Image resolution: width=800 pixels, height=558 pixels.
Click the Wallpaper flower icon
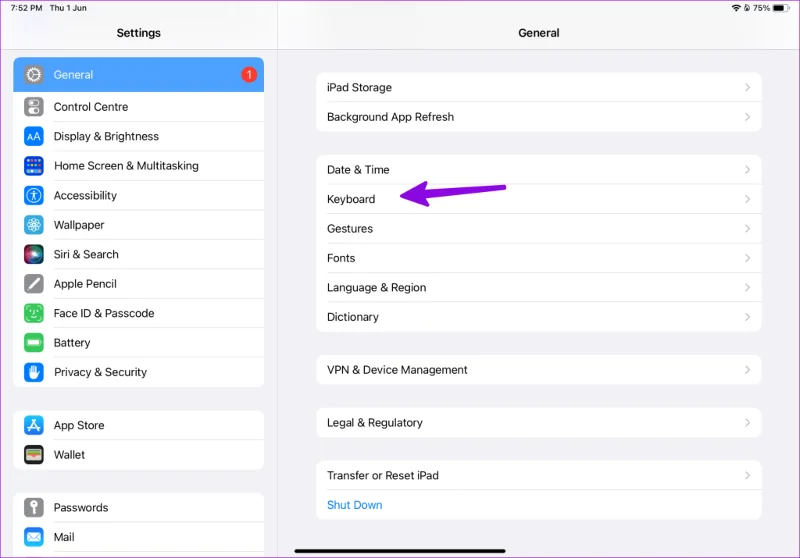(34, 225)
